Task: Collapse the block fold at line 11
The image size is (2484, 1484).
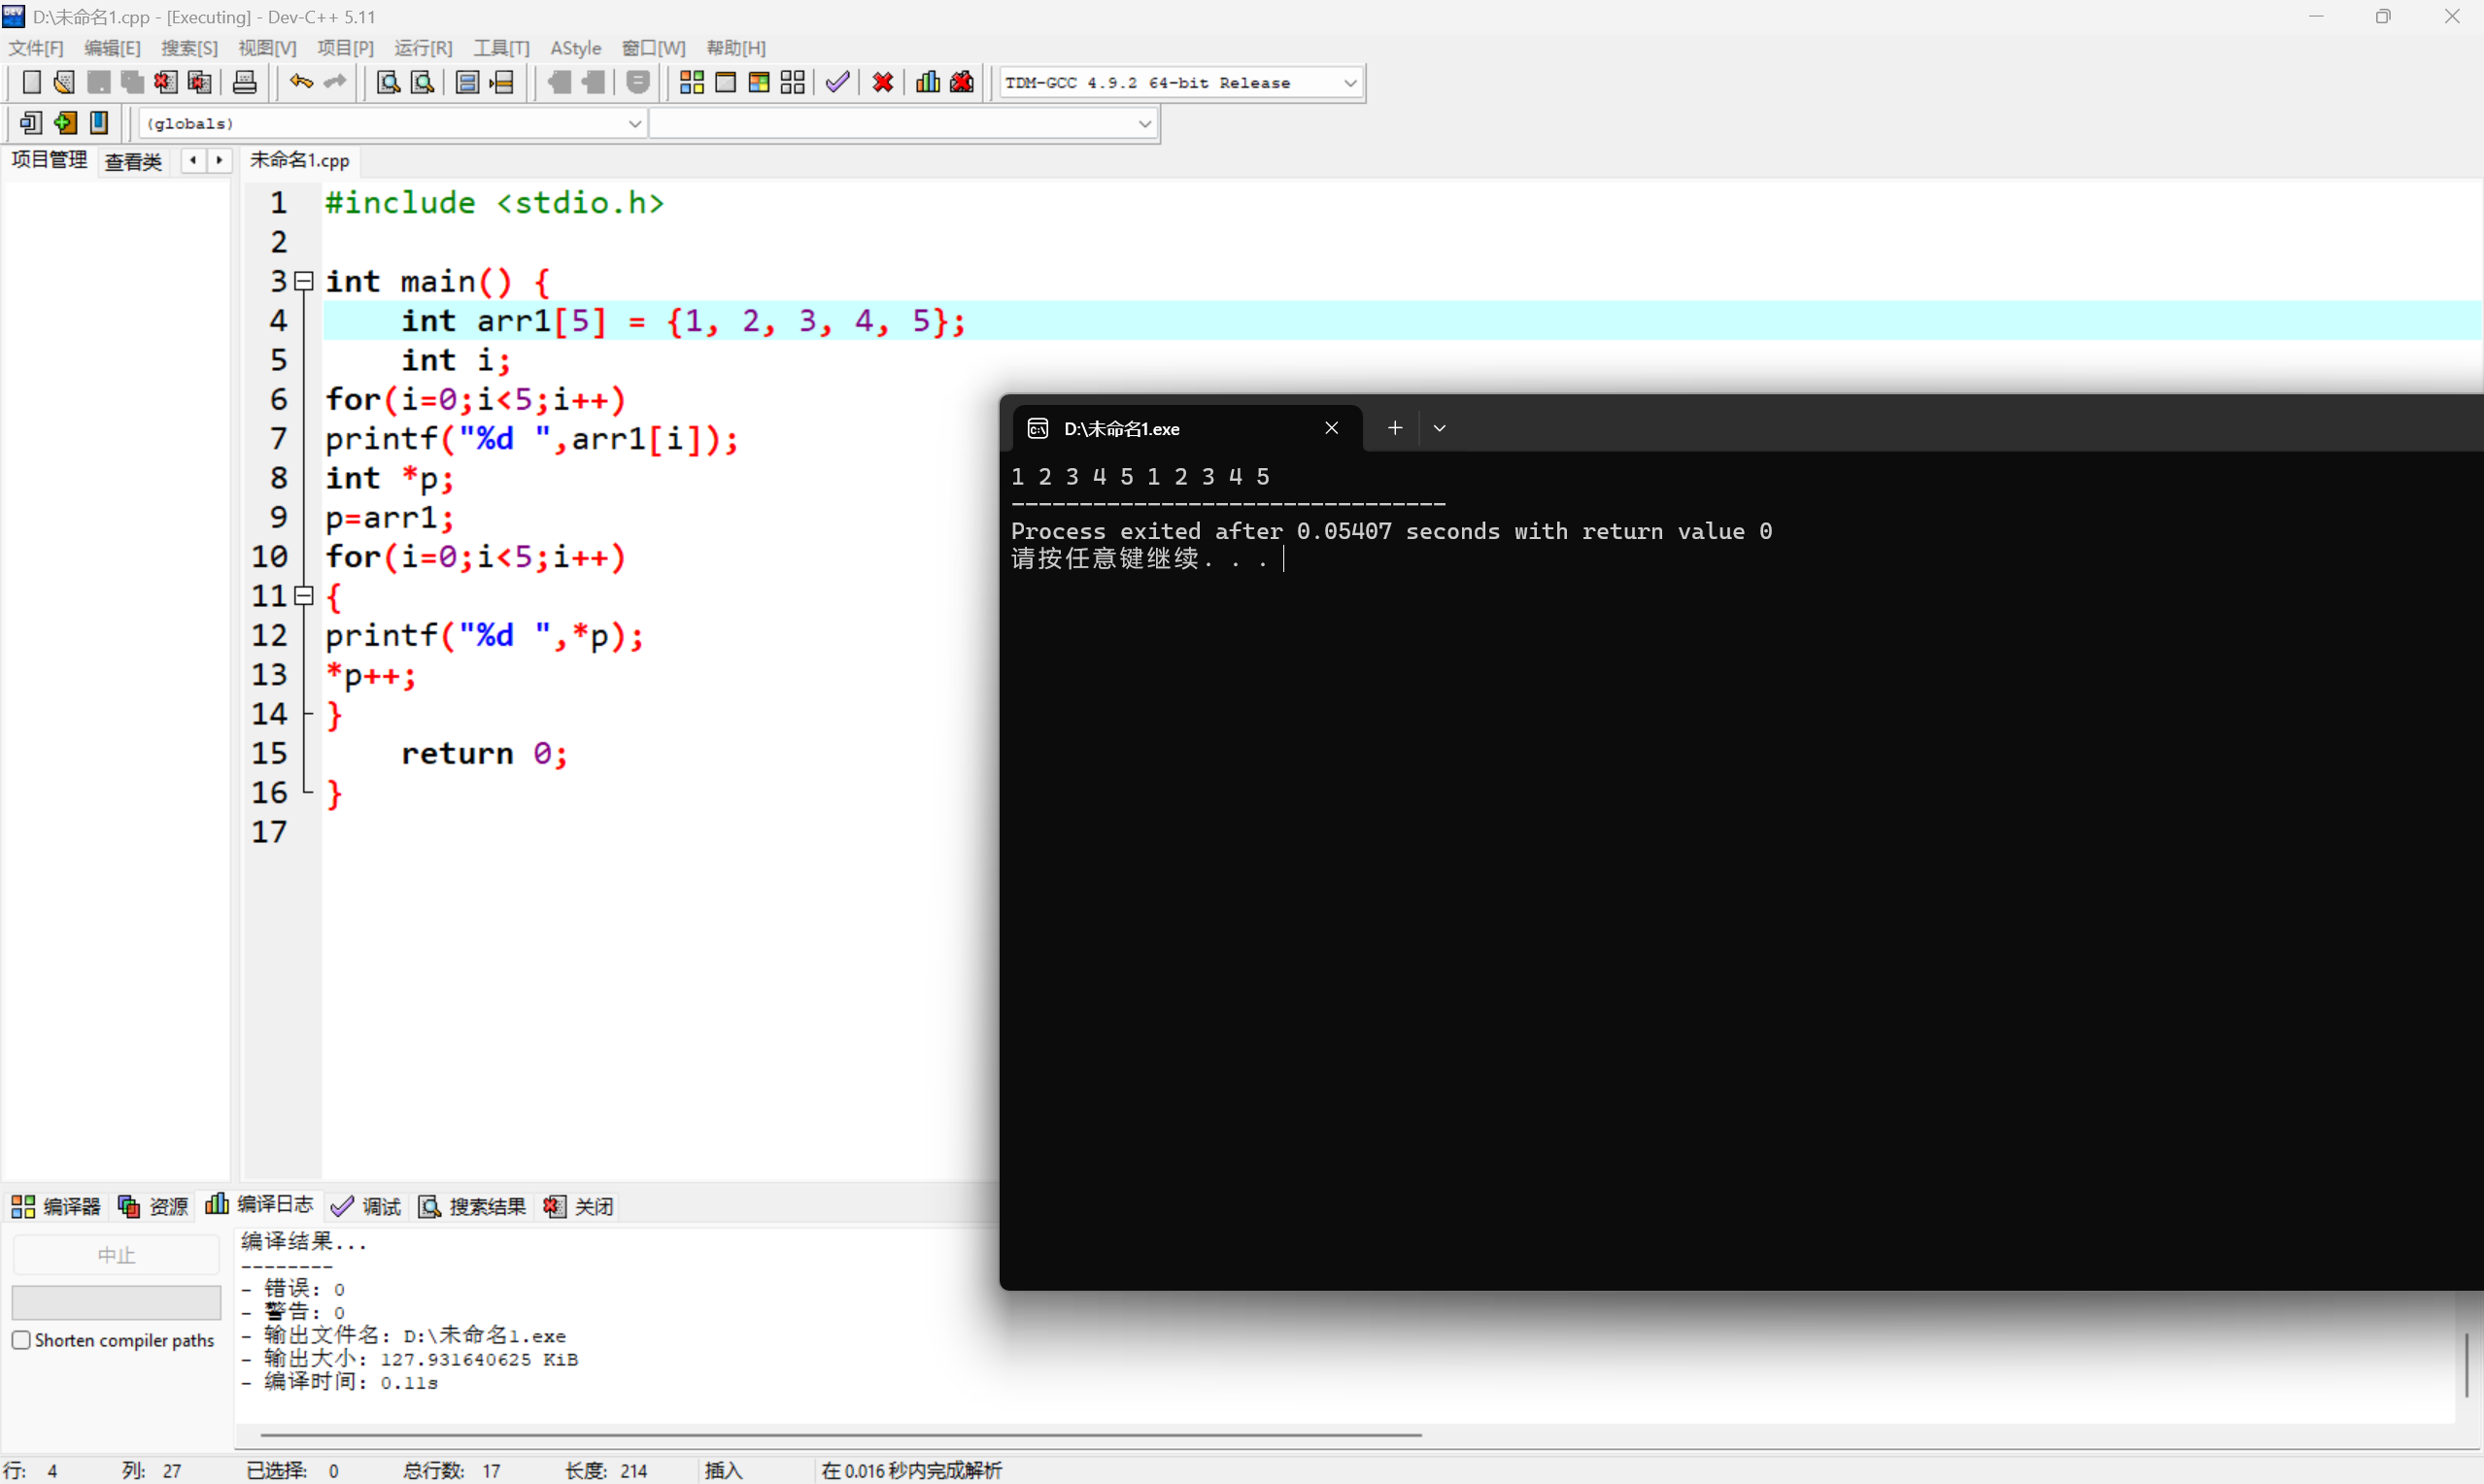Action: pyautogui.click(x=304, y=596)
